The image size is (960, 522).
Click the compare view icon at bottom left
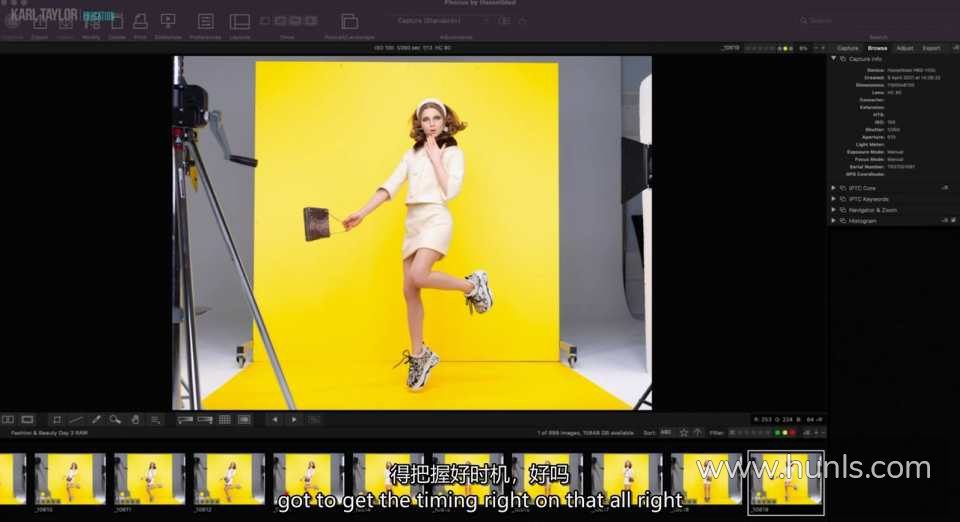8,420
